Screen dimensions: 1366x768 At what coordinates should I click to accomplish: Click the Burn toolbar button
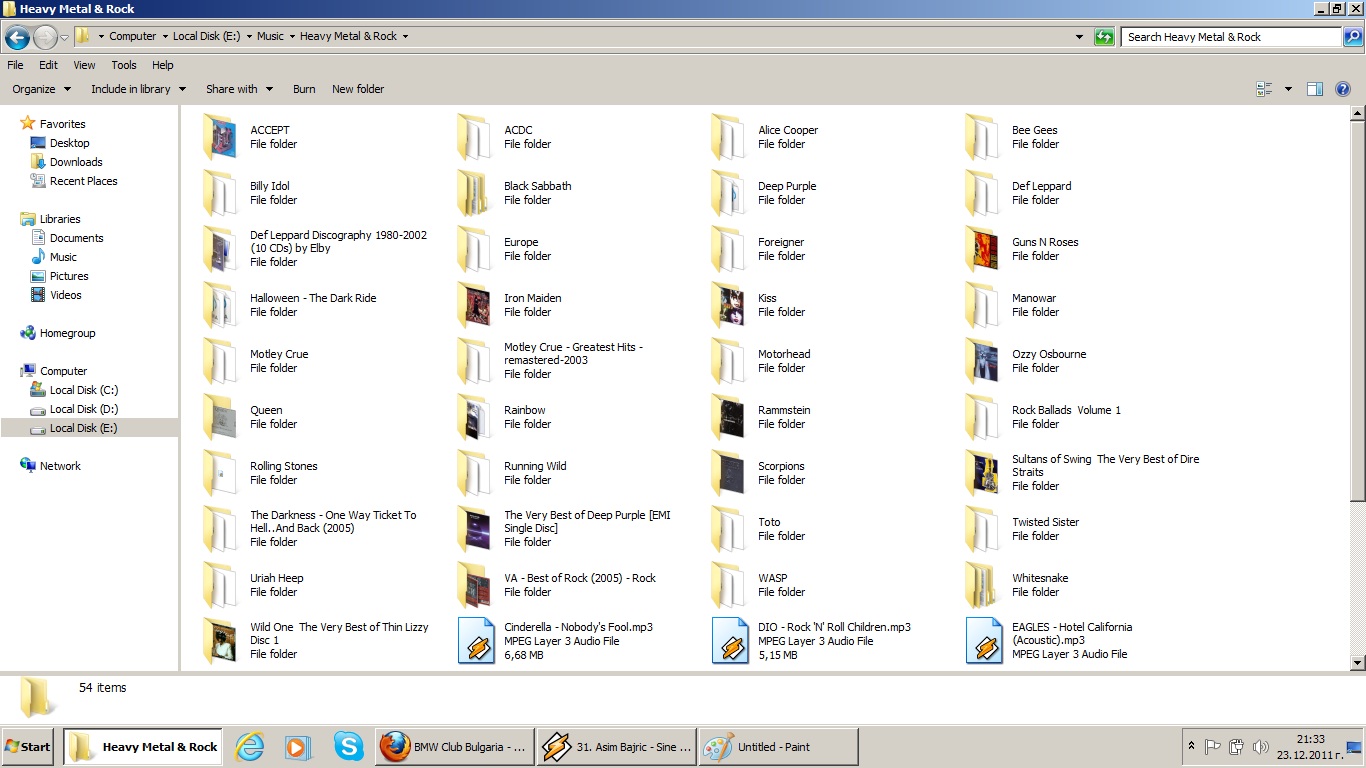pos(304,89)
